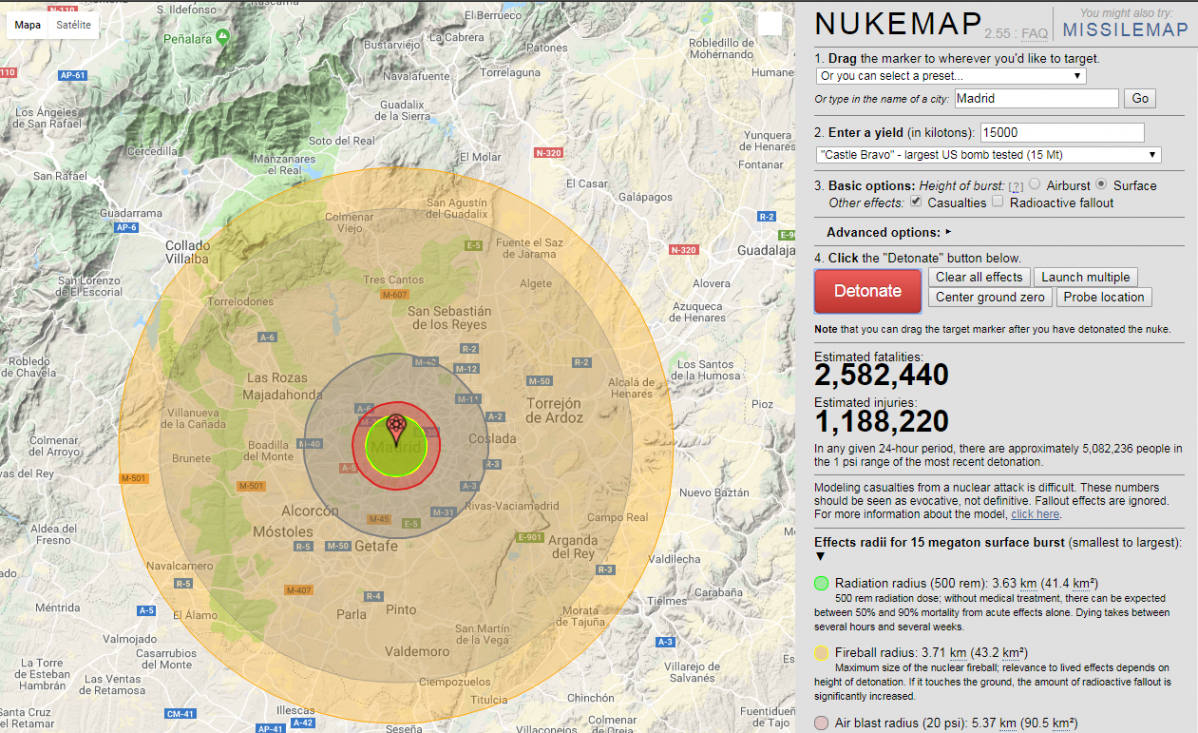Click the M-607 road shield near Tres Cantos
The height and width of the screenshot is (733, 1198).
click(x=394, y=295)
